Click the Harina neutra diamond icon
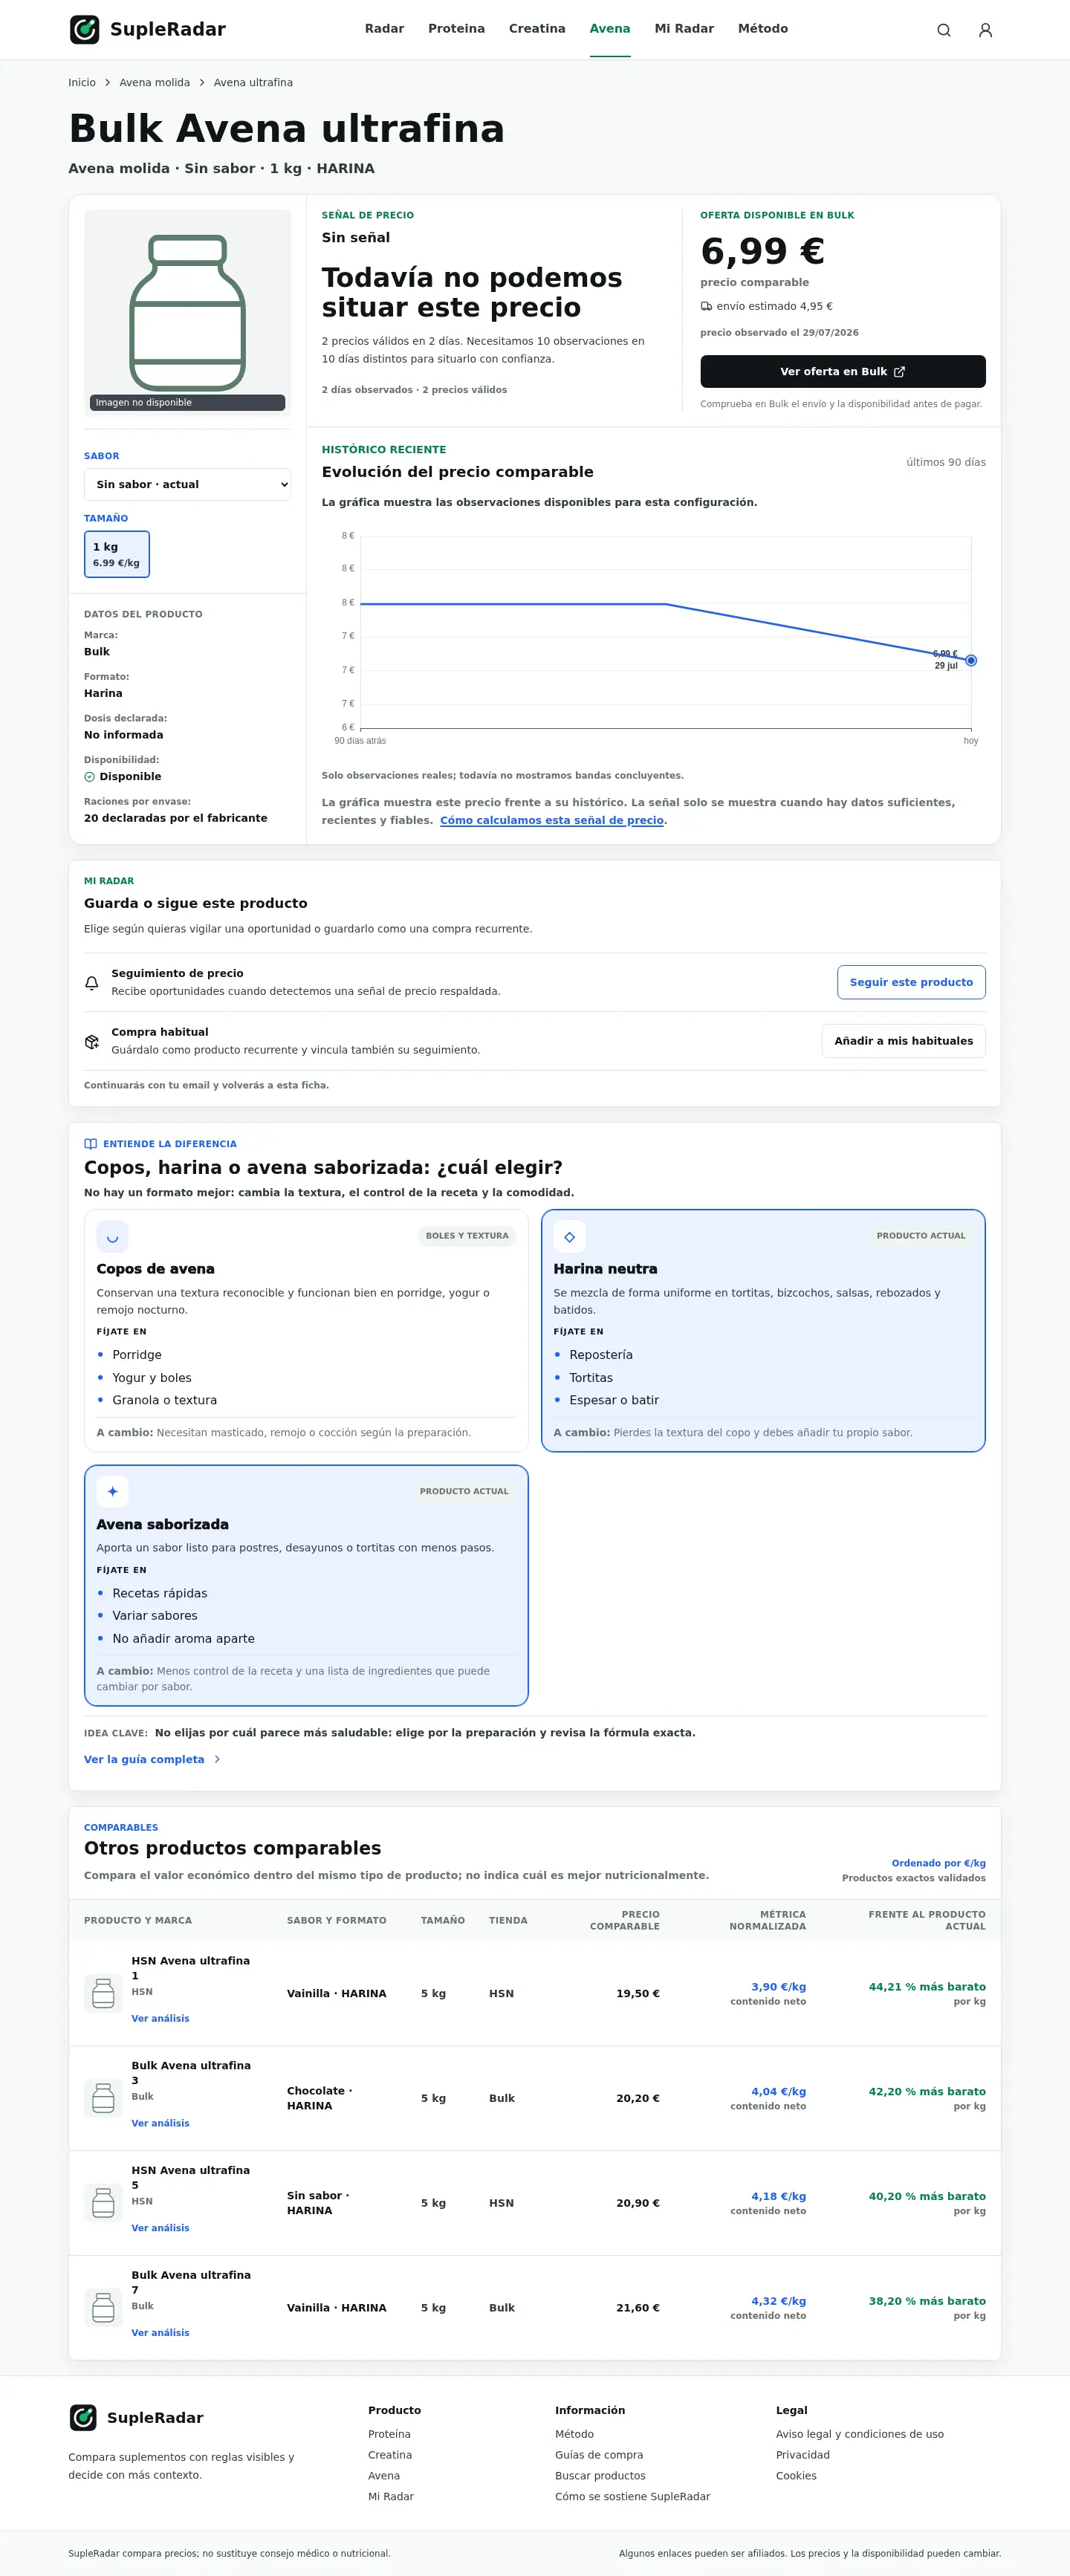 [569, 1237]
